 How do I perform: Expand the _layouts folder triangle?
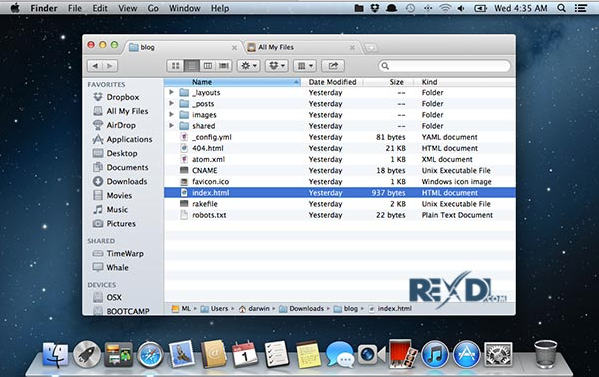click(x=172, y=92)
